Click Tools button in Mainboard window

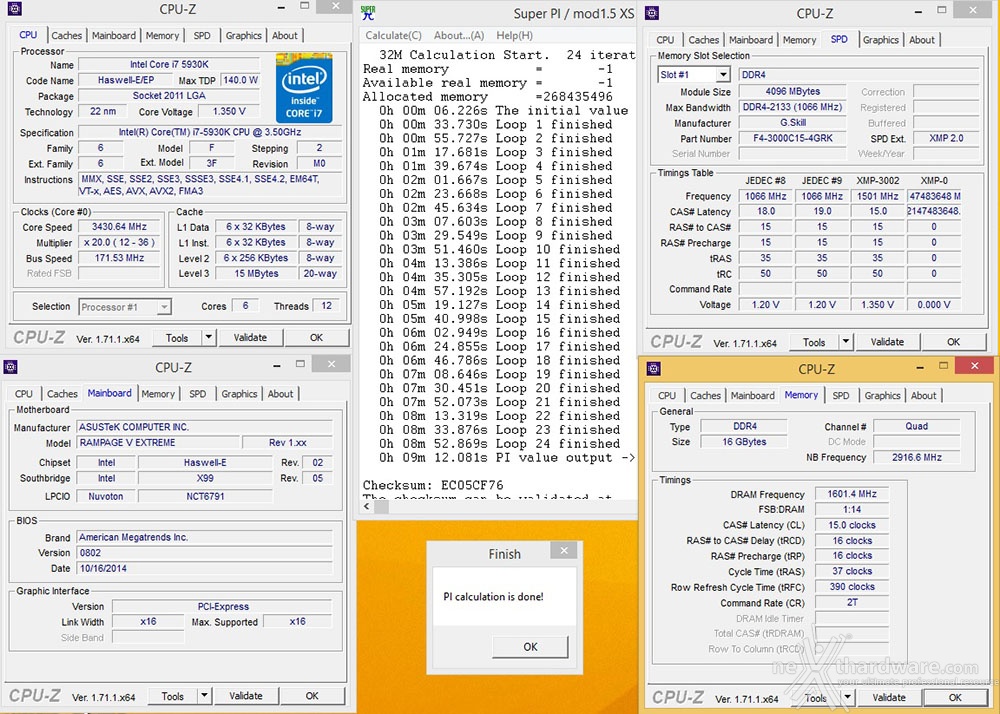[173, 696]
